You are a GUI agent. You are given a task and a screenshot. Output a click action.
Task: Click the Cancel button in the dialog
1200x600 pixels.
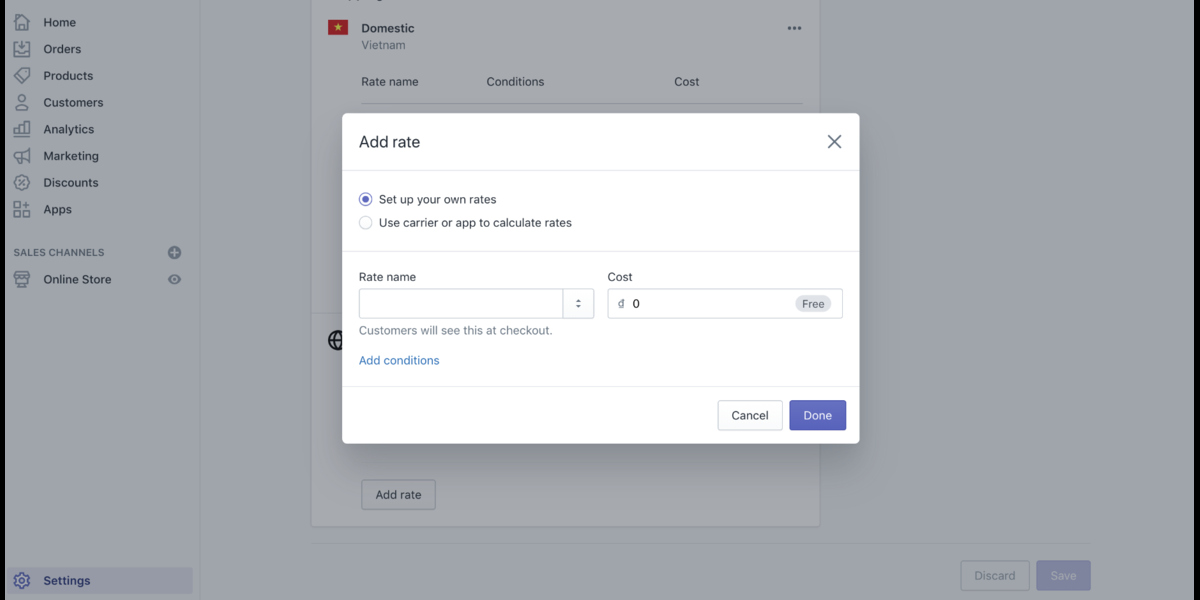pos(749,415)
